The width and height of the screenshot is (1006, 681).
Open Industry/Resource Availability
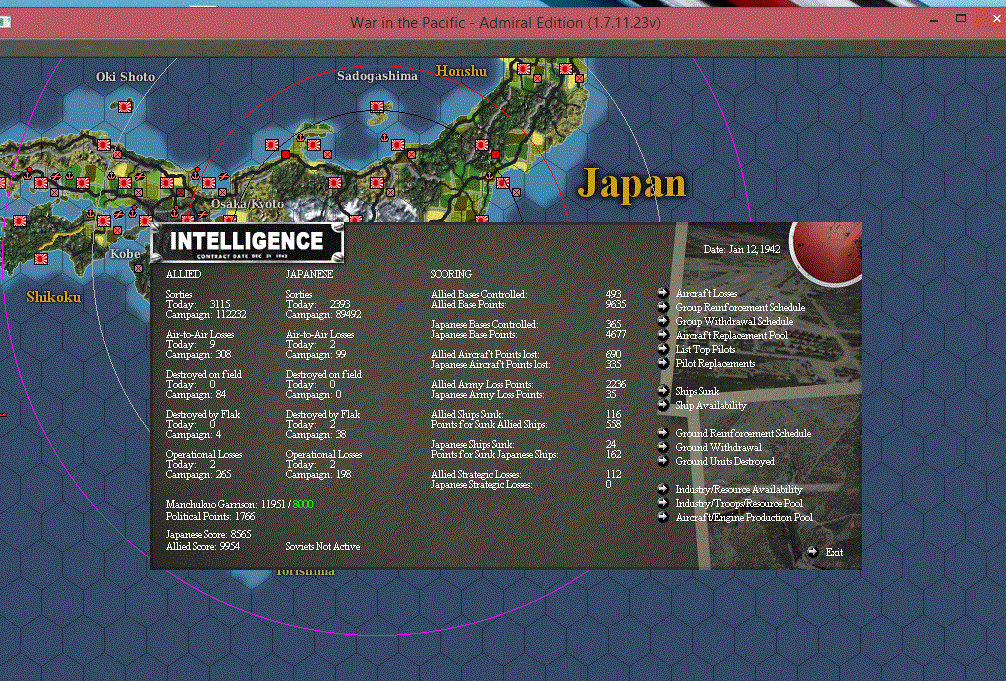point(739,490)
